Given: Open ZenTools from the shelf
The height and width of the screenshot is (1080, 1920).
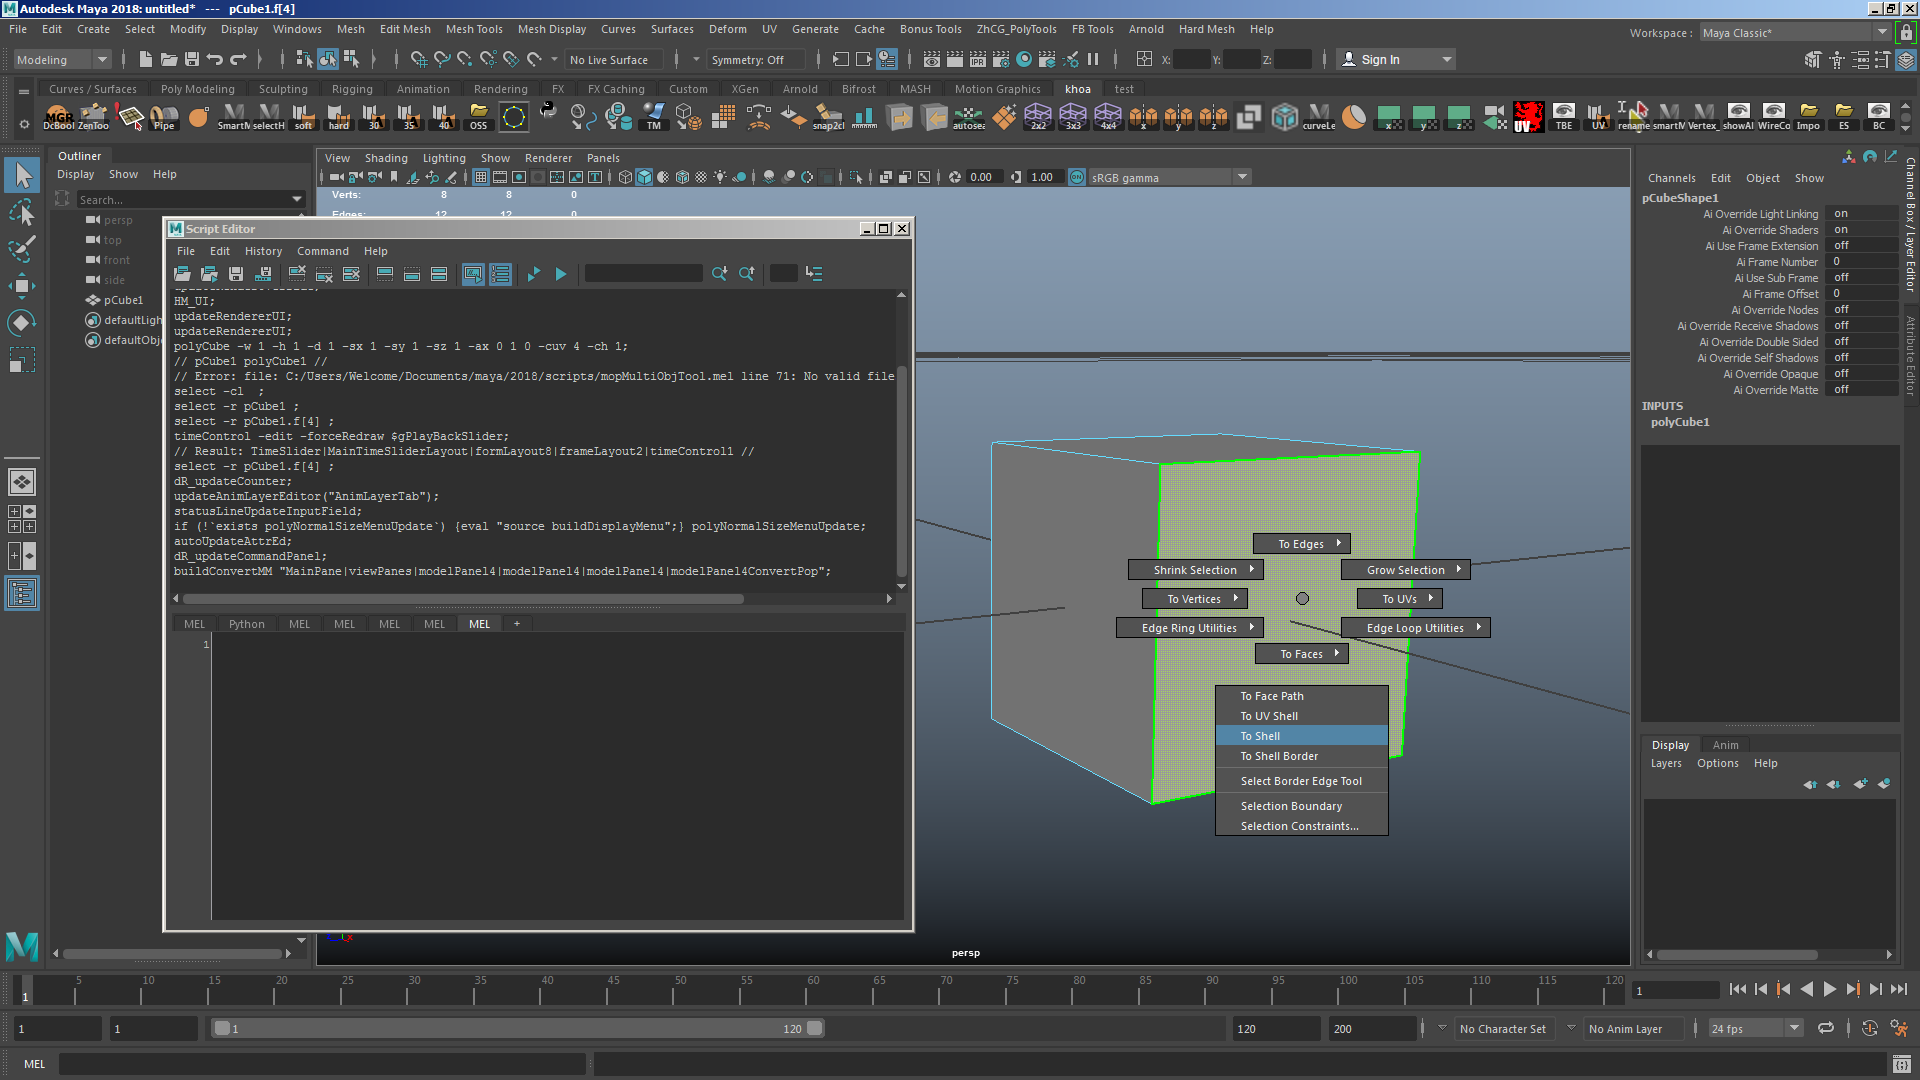Looking at the screenshot, I should 95,117.
